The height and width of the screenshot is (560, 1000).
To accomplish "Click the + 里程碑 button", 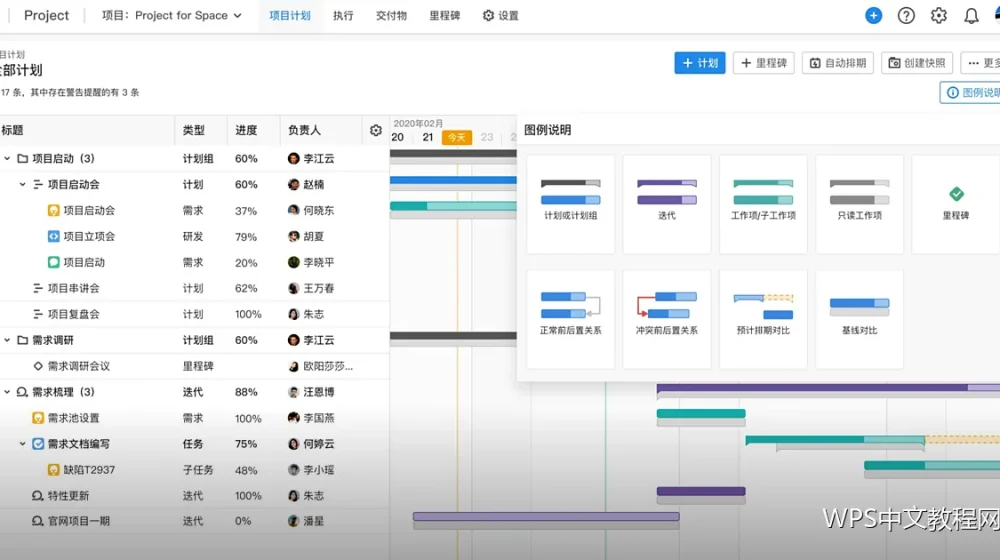I will pos(763,63).
